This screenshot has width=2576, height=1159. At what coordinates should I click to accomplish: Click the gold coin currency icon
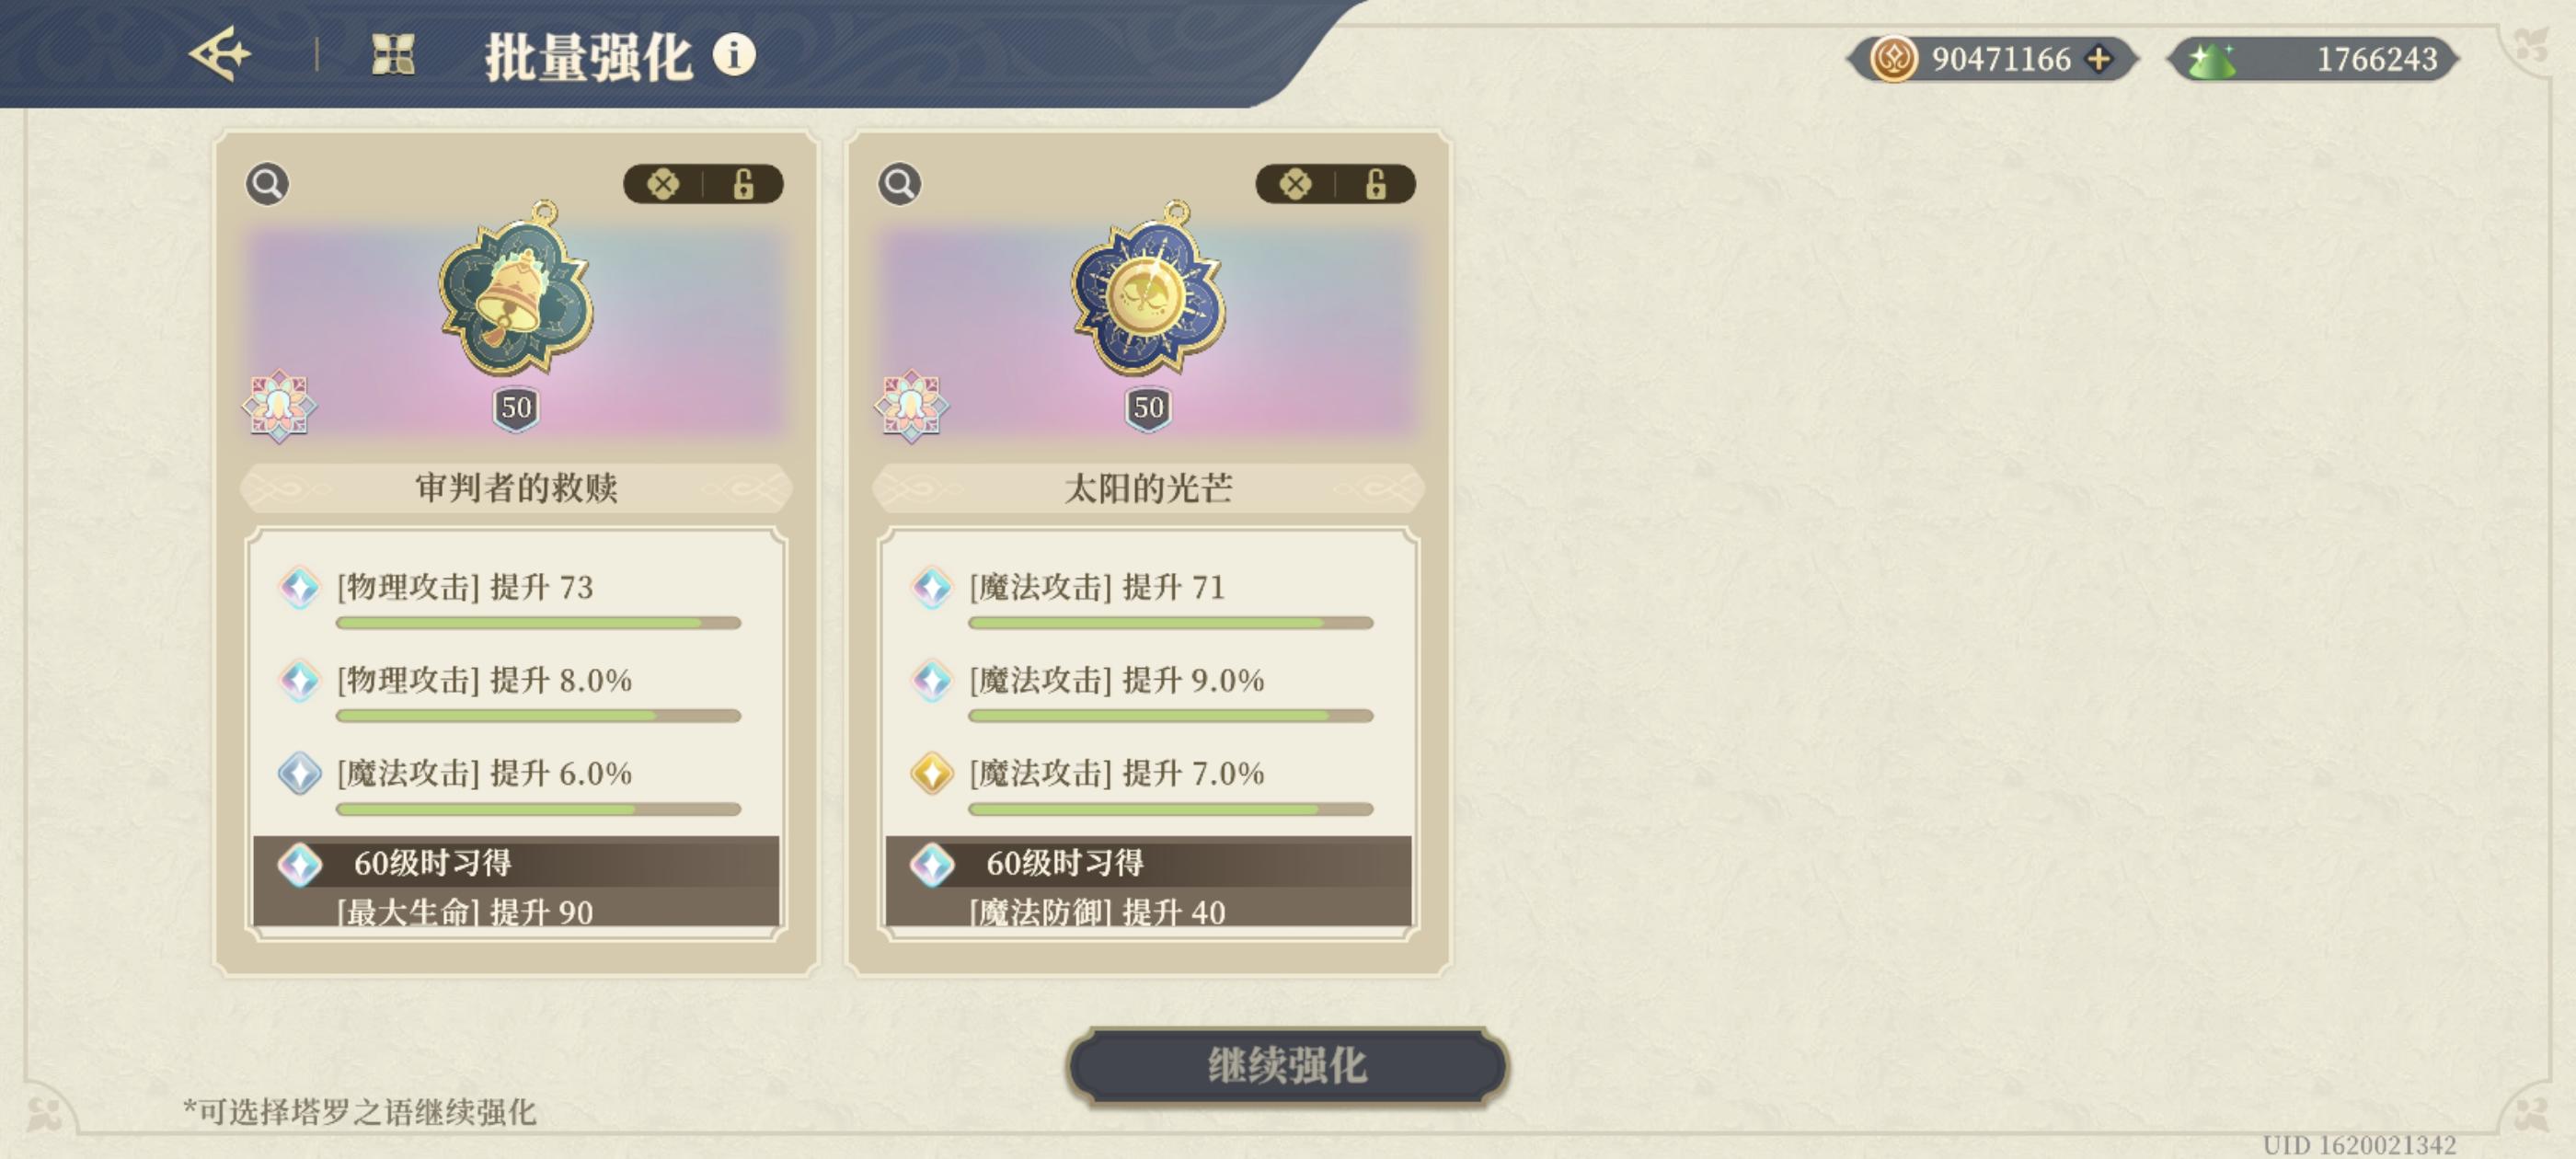tap(1893, 59)
